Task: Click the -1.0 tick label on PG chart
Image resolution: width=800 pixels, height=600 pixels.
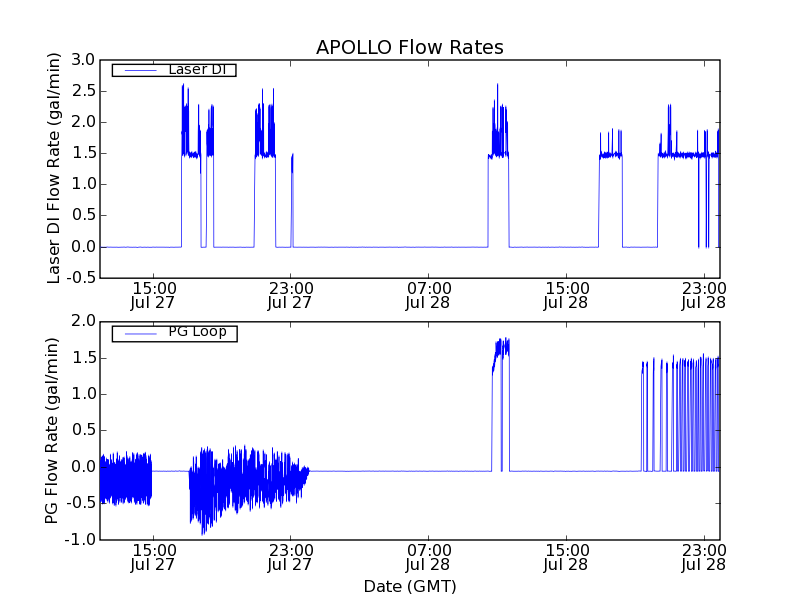Action: click(80, 540)
